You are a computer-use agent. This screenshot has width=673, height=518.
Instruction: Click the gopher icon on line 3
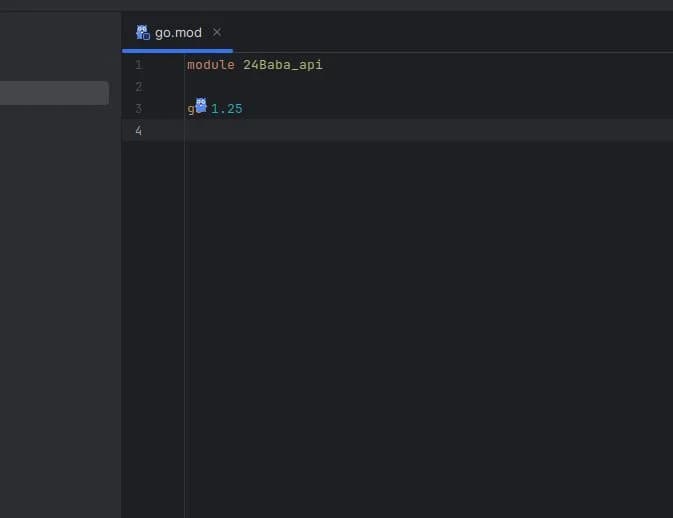201,106
